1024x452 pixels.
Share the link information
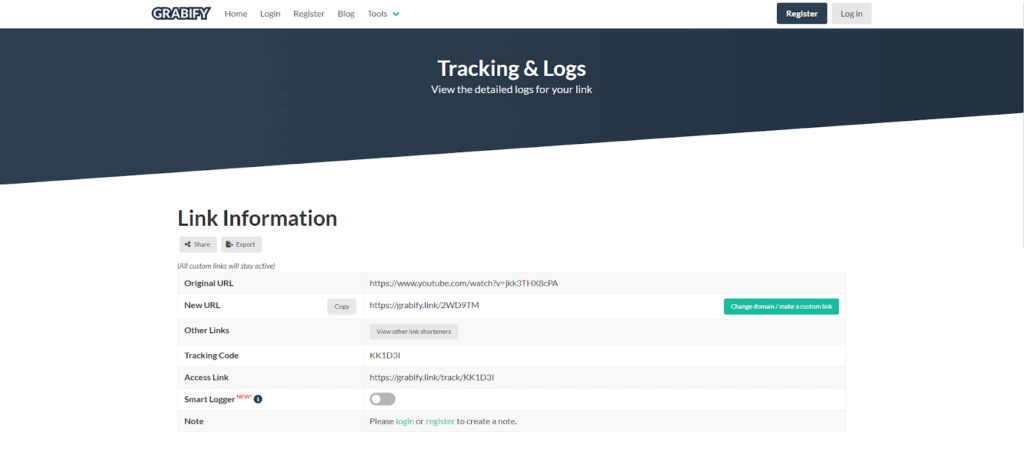pos(198,244)
